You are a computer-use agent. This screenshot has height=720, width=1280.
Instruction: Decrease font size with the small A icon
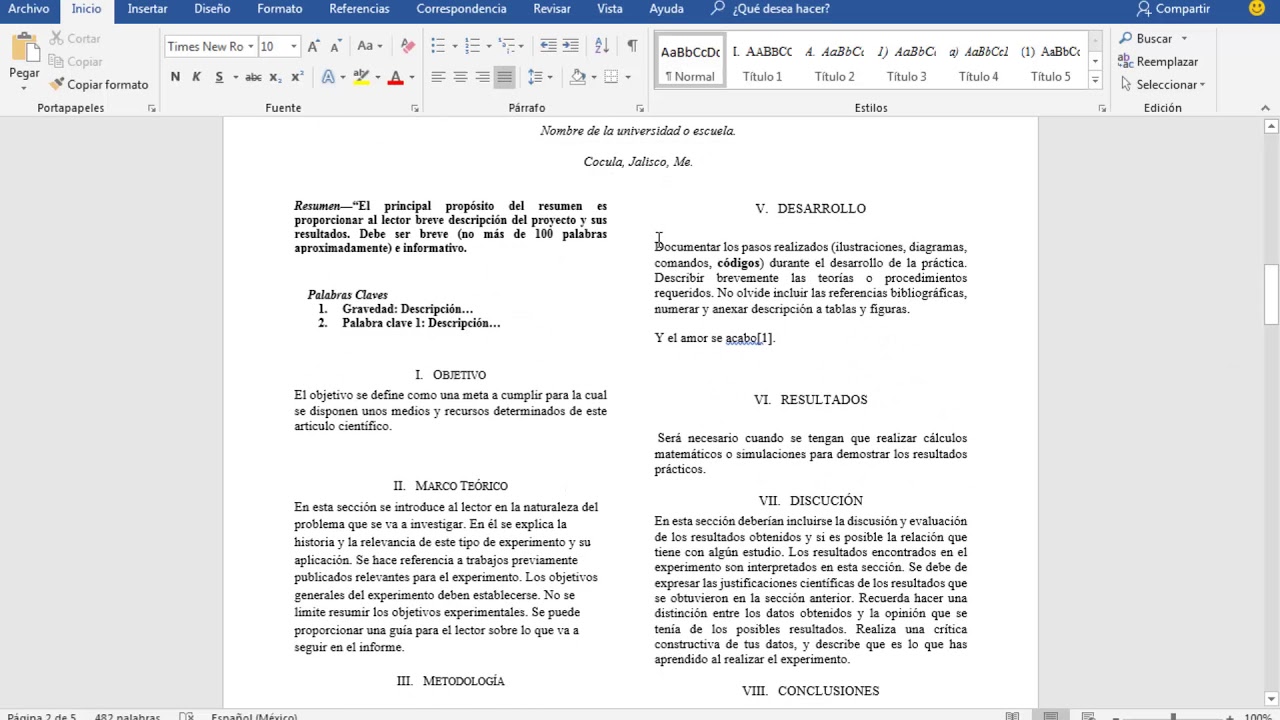(335, 46)
